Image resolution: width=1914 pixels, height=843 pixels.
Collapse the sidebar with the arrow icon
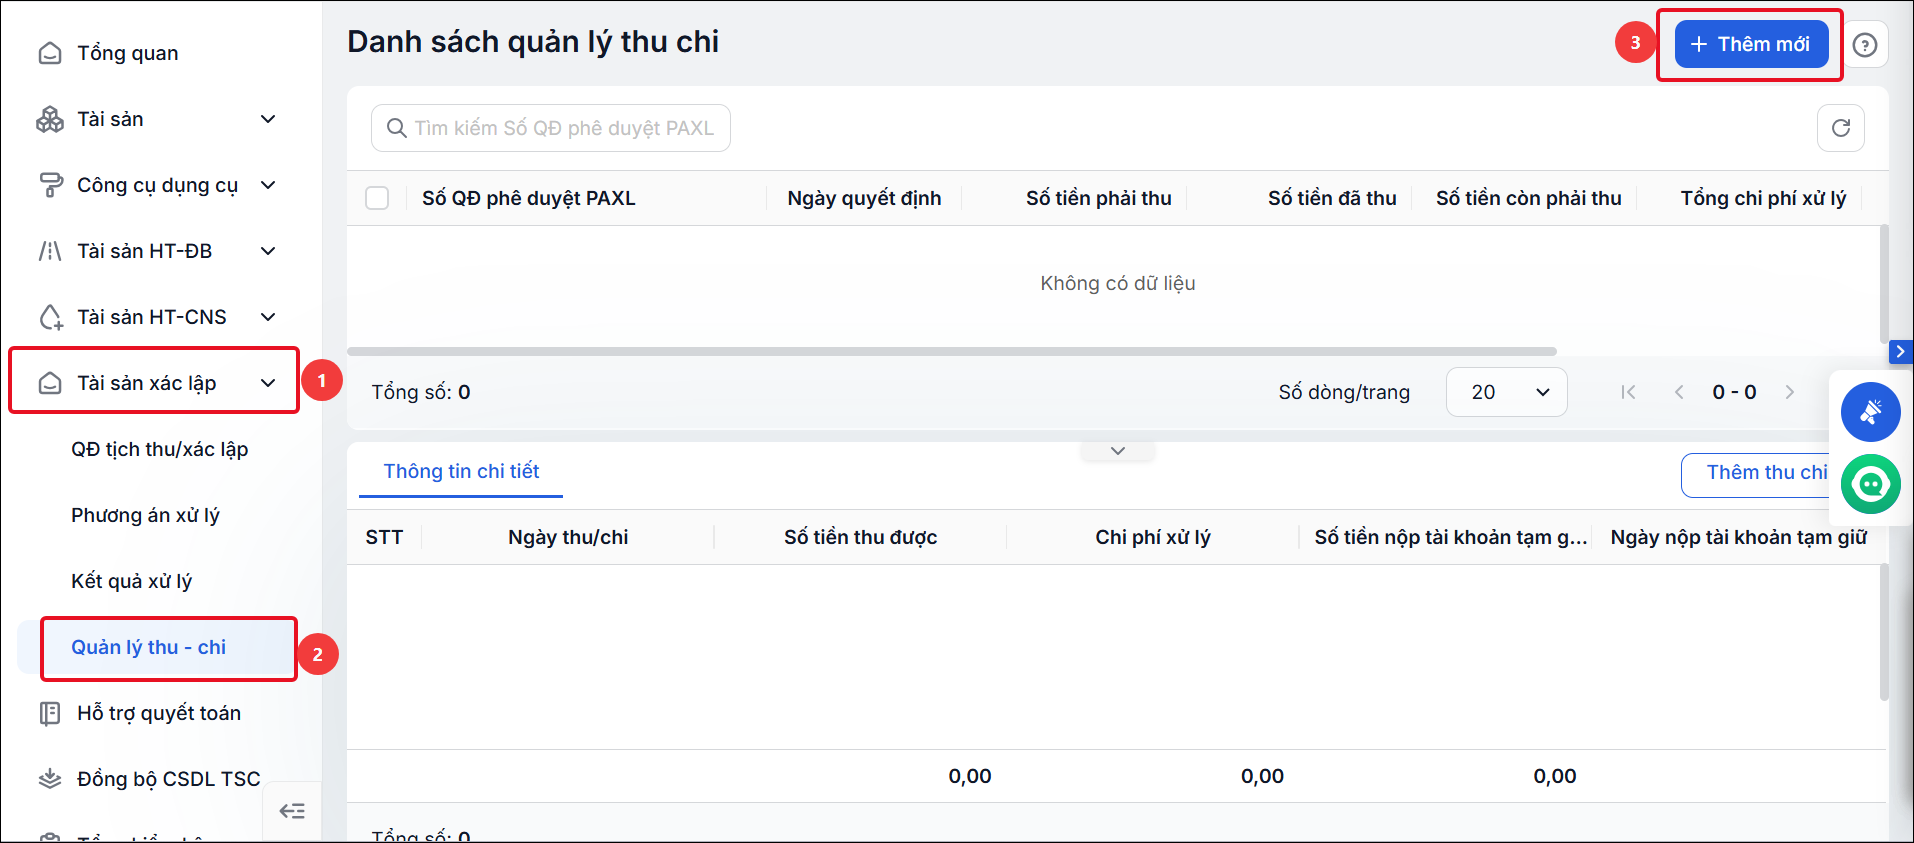pos(292,811)
